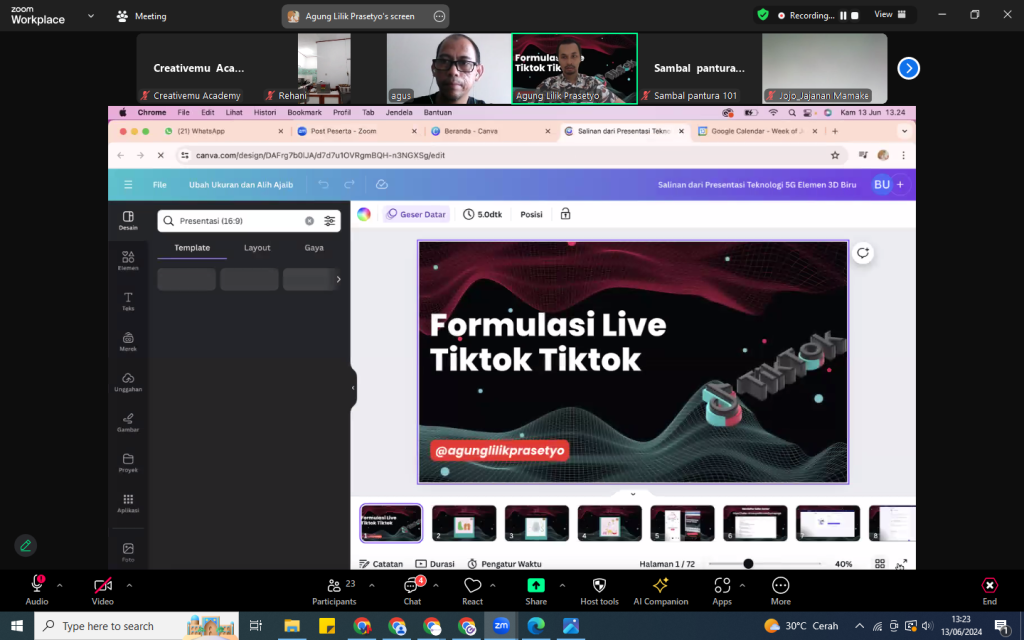Expand Zoom Audio options arrow
1024x640 pixels.
click(x=59, y=585)
